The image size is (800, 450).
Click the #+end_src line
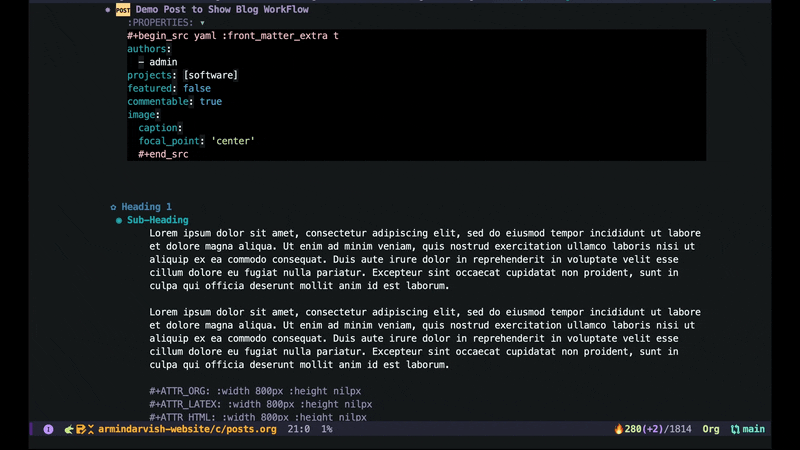coord(163,154)
